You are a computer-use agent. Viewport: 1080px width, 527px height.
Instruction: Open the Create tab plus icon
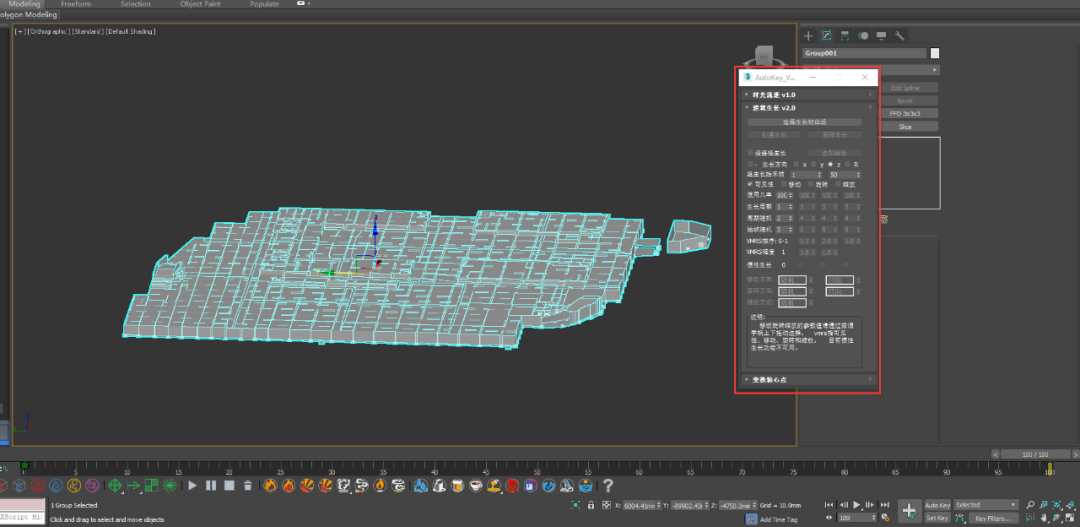coord(809,36)
